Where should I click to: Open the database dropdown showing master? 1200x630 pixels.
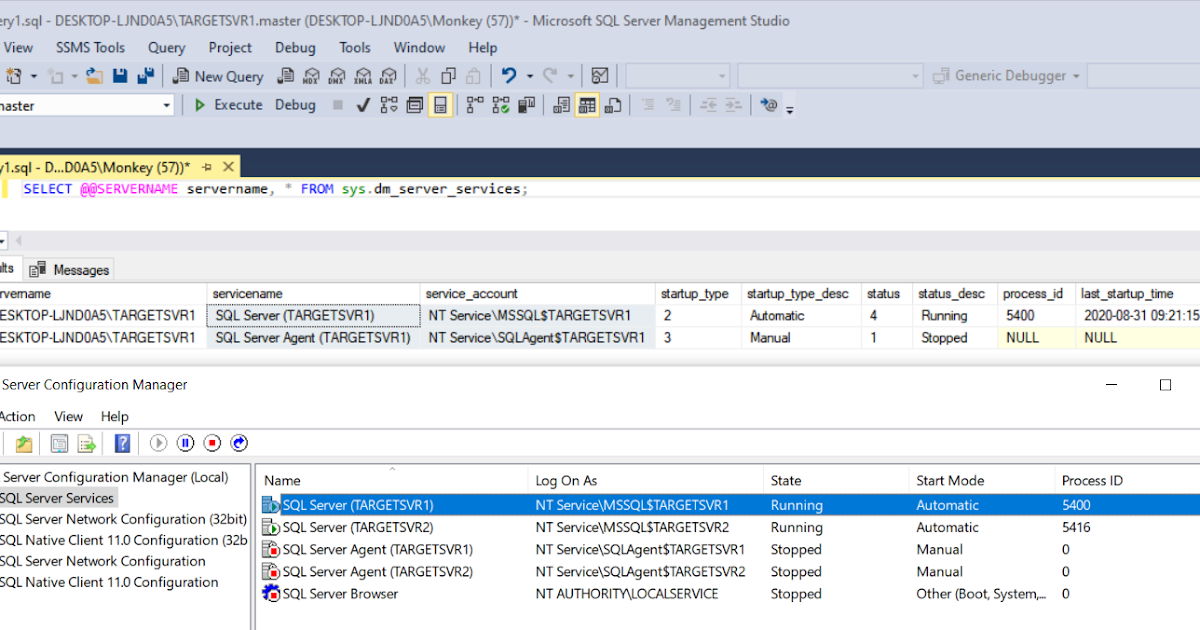click(x=166, y=104)
